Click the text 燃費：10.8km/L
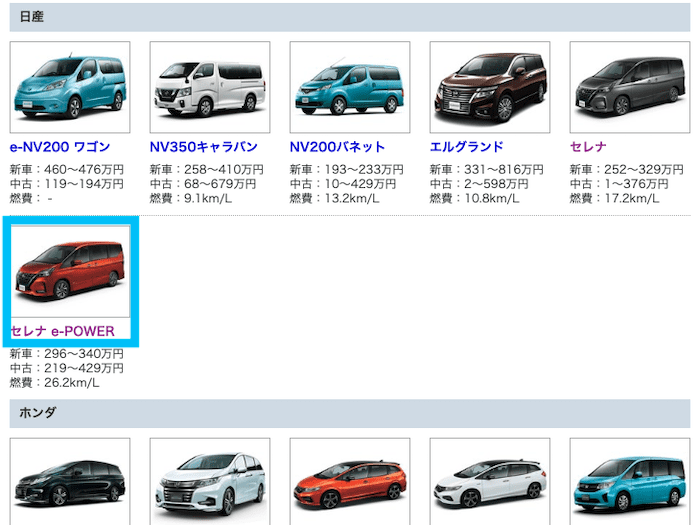Screen dimensions: 700x525 pyautogui.click(x=475, y=198)
